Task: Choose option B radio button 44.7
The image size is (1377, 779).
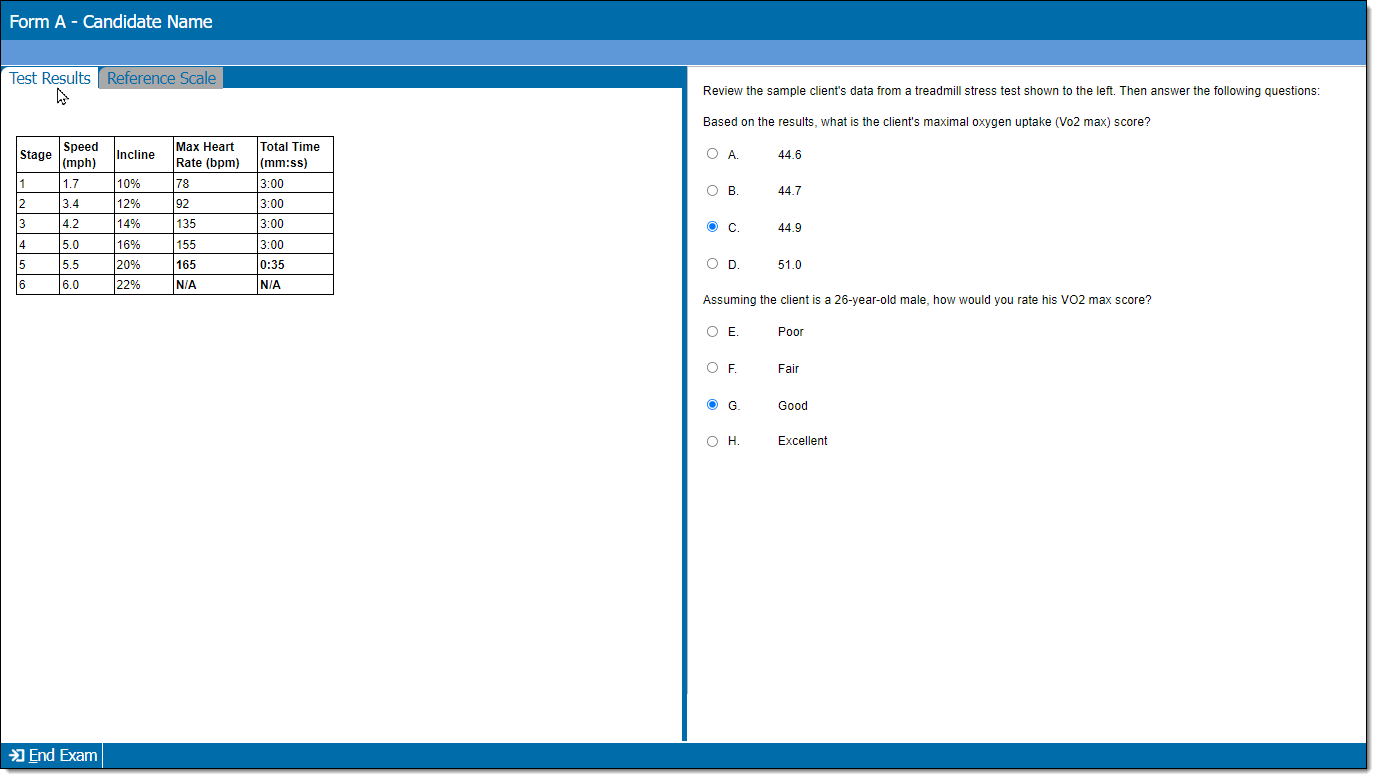Action: 712,190
